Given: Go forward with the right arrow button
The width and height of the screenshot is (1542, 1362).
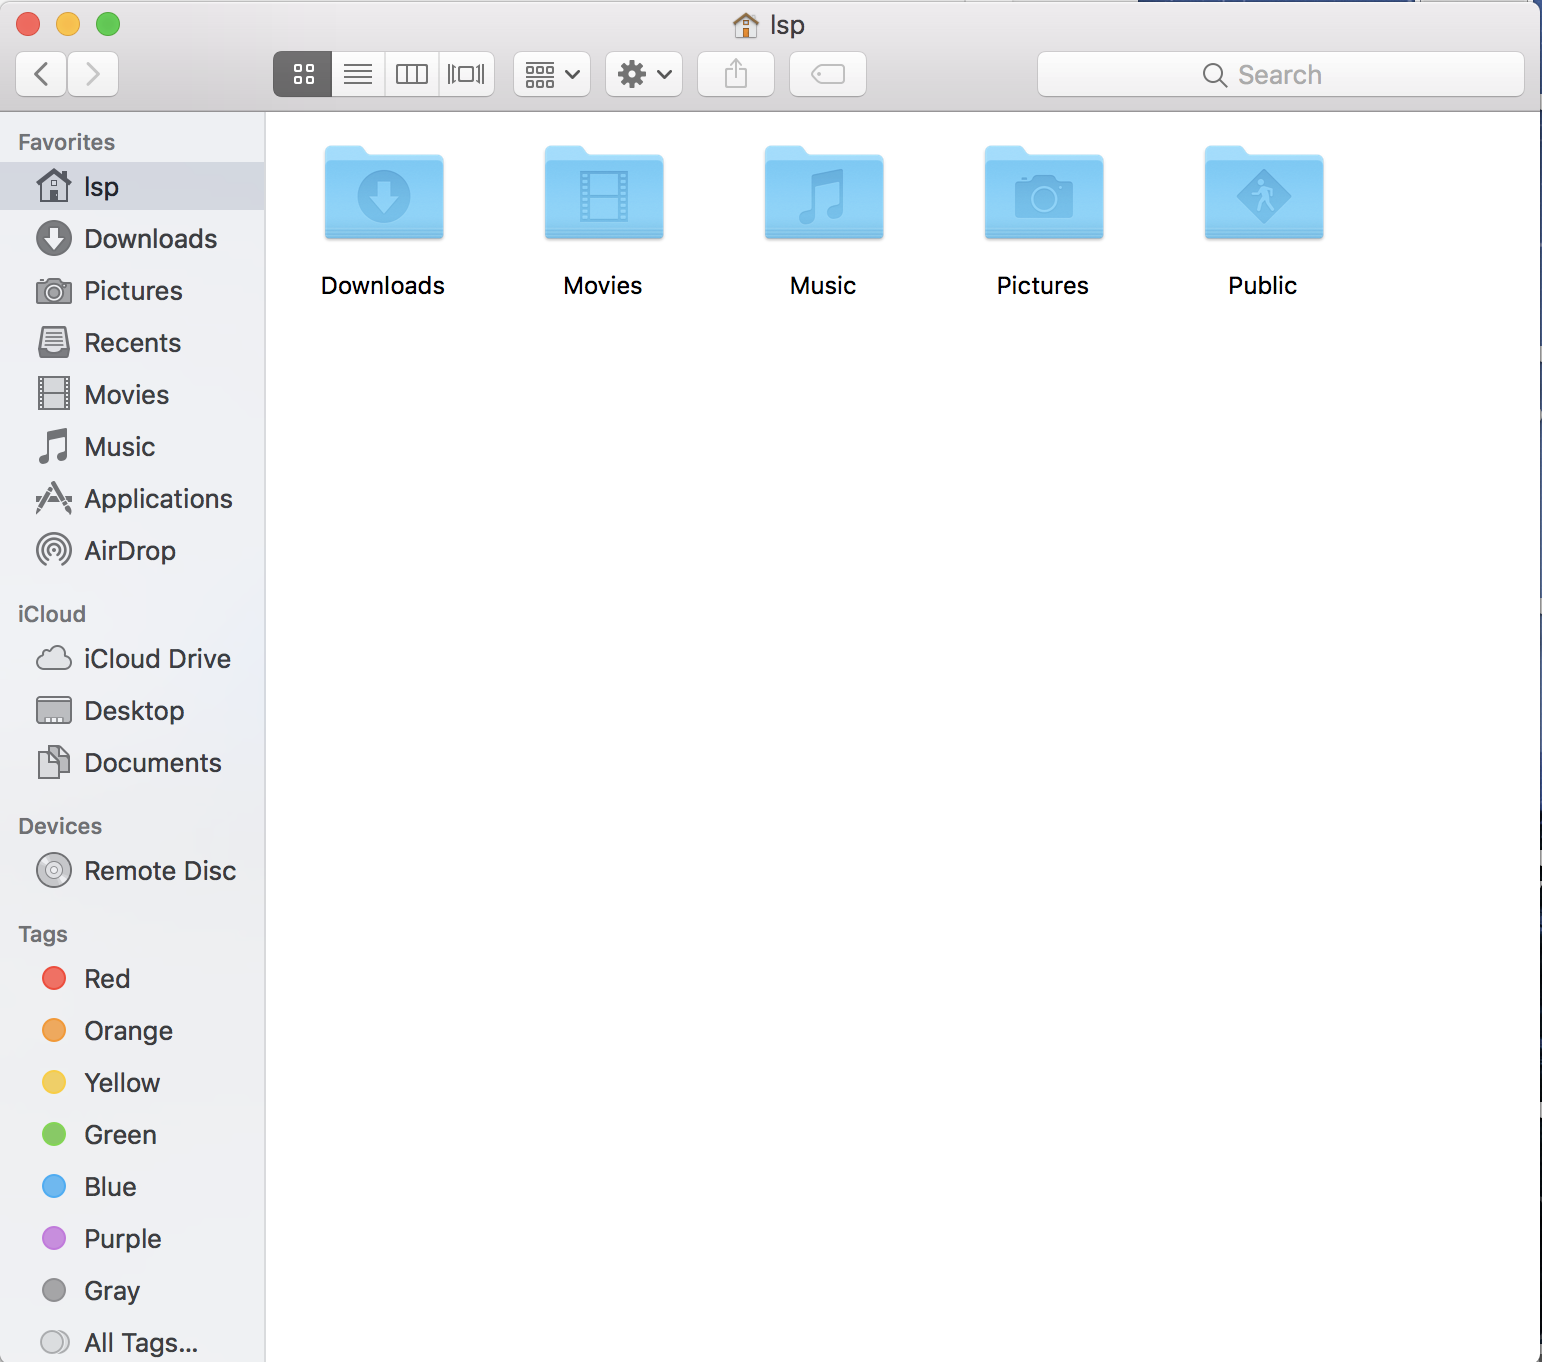Looking at the screenshot, I should point(93,74).
